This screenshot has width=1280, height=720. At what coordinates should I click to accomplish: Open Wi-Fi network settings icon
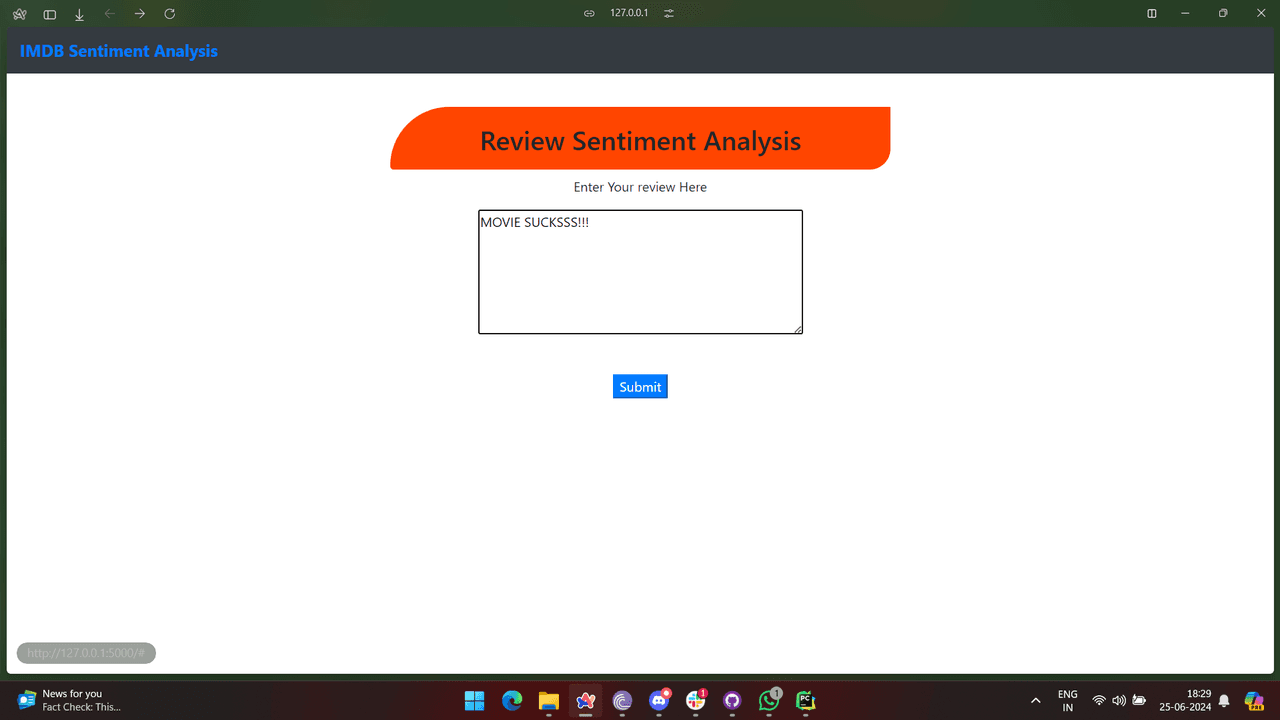[1099, 700]
